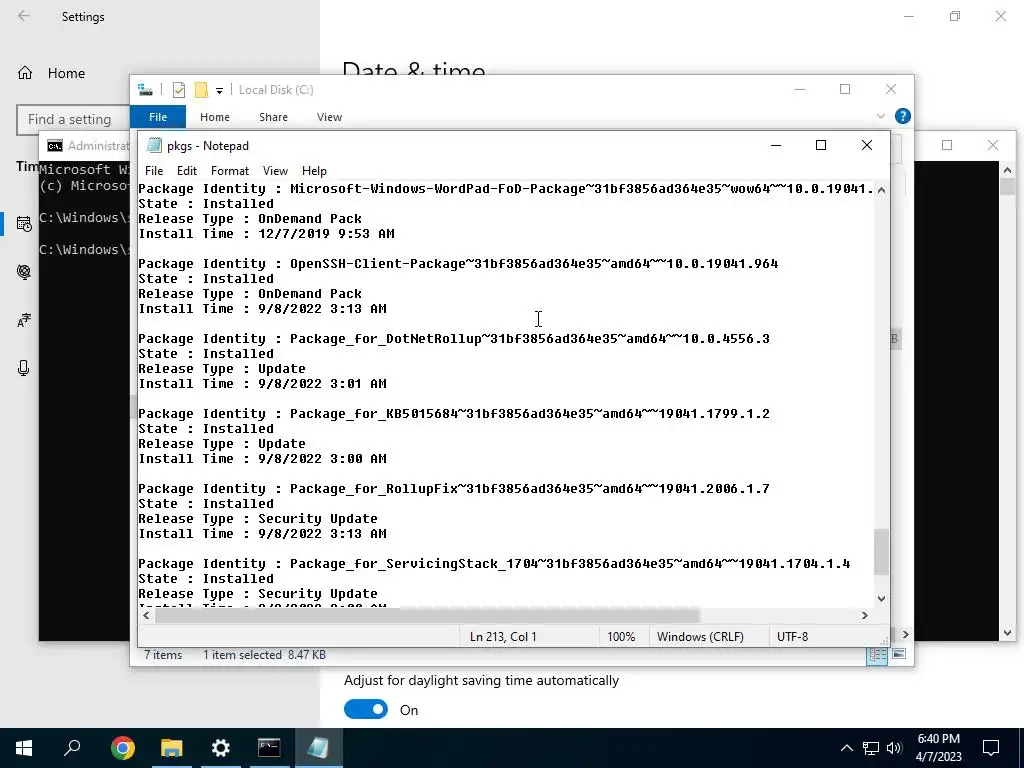The height and width of the screenshot is (768, 1024).
Task: Launch Google Chrome from the taskbar
Action: tap(123, 748)
